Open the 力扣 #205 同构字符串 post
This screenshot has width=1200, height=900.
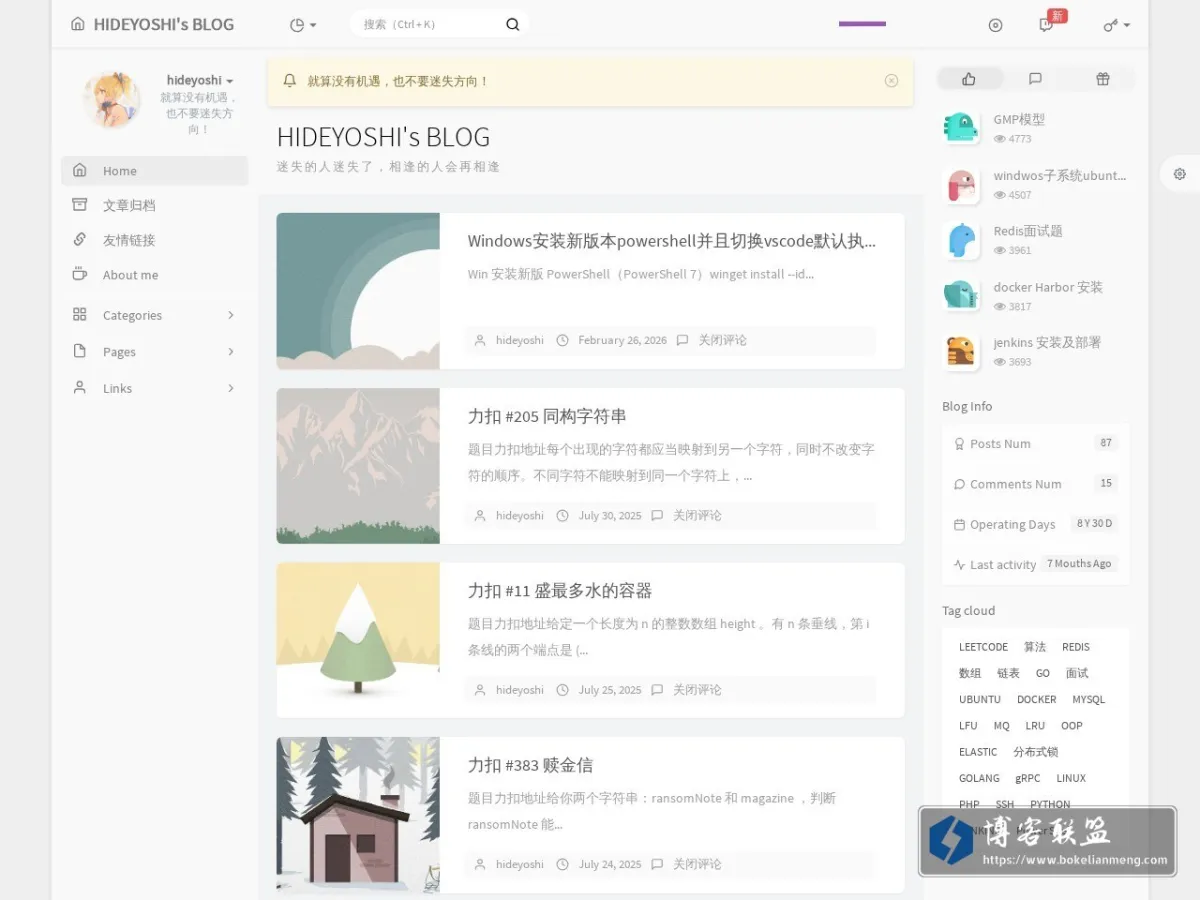pos(547,416)
